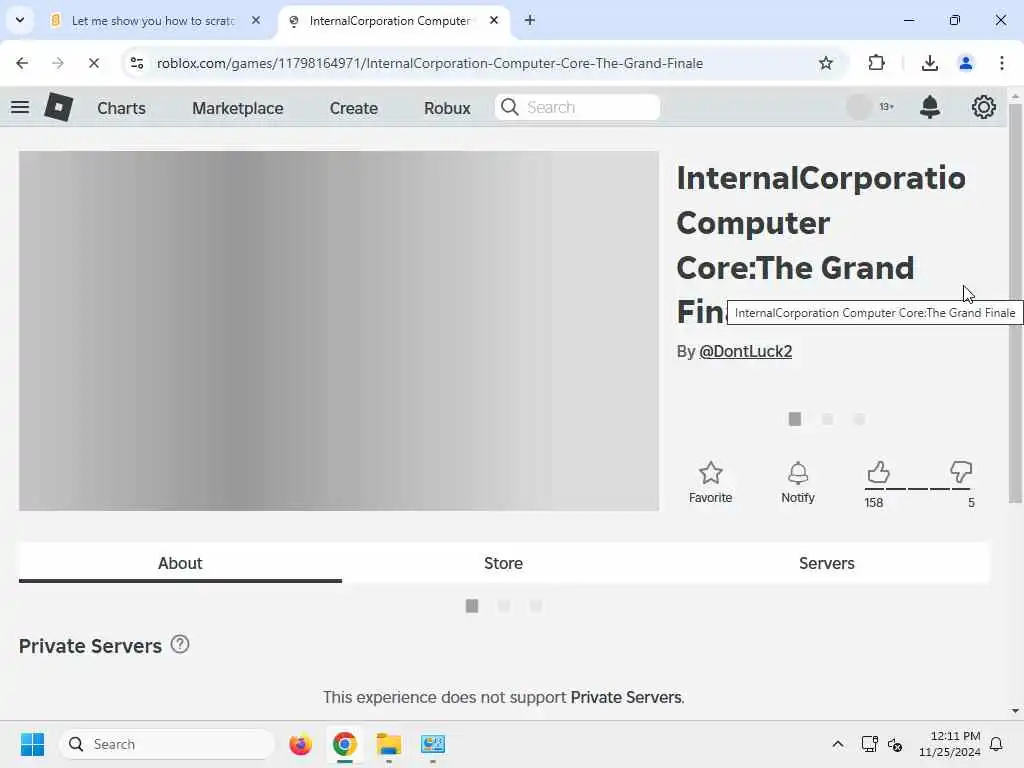This screenshot has width=1024, height=768.
Task: Go forward in the browser
Action: tap(57, 63)
